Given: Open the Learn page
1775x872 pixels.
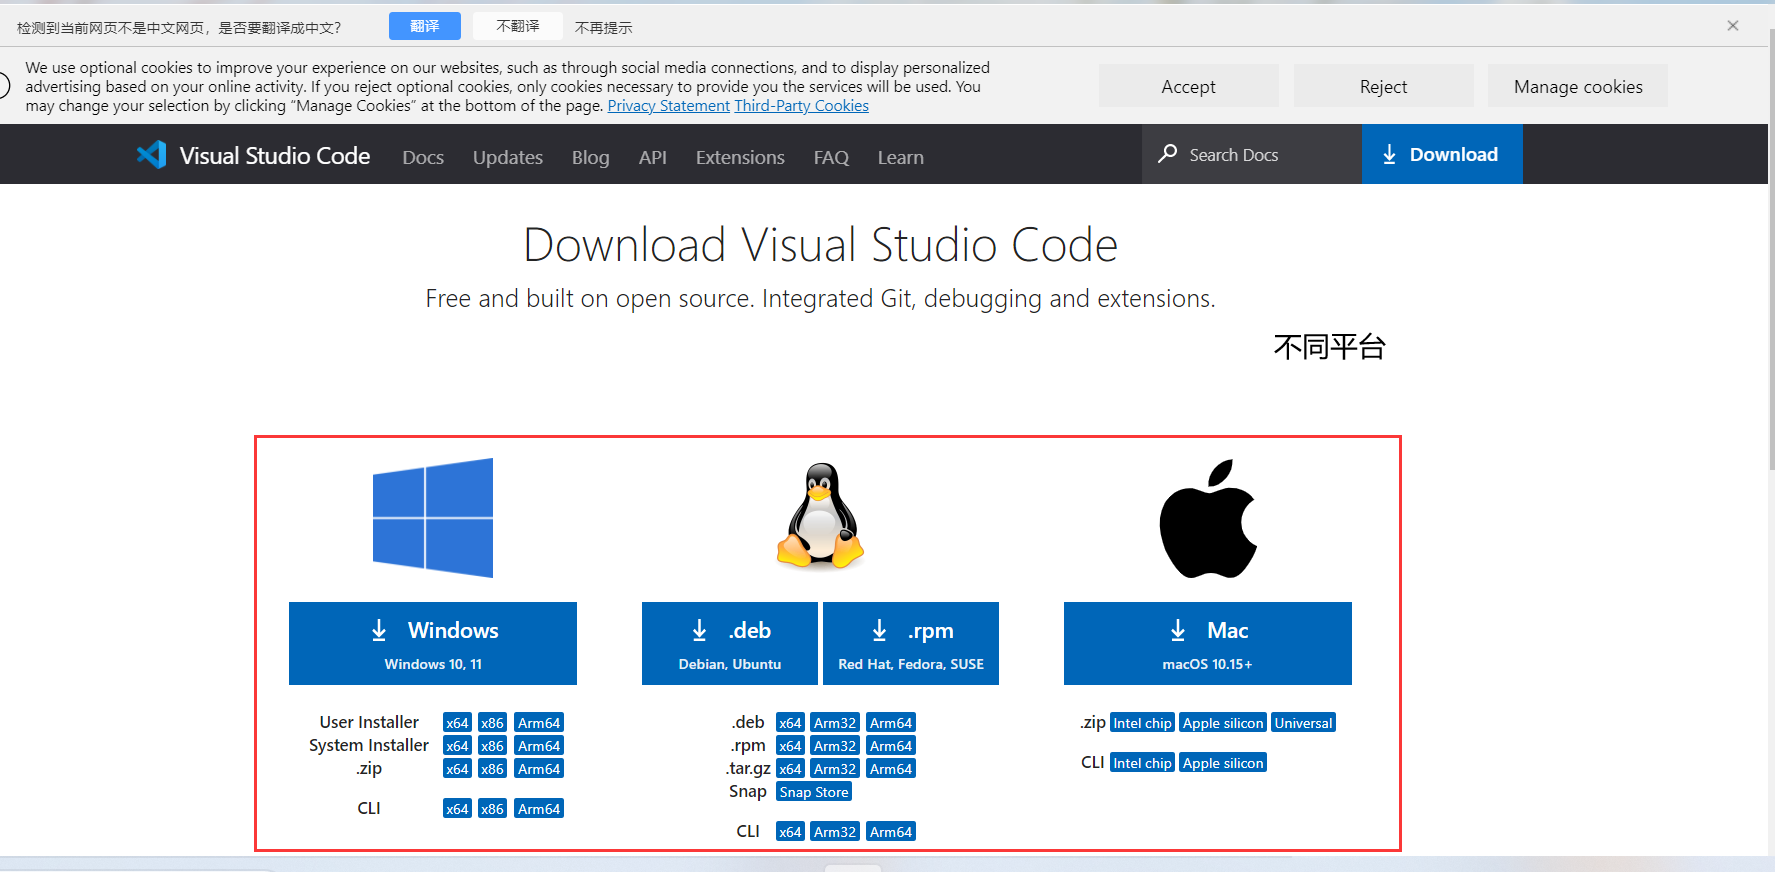Looking at the screenshot, I should (x=901, y=157).
